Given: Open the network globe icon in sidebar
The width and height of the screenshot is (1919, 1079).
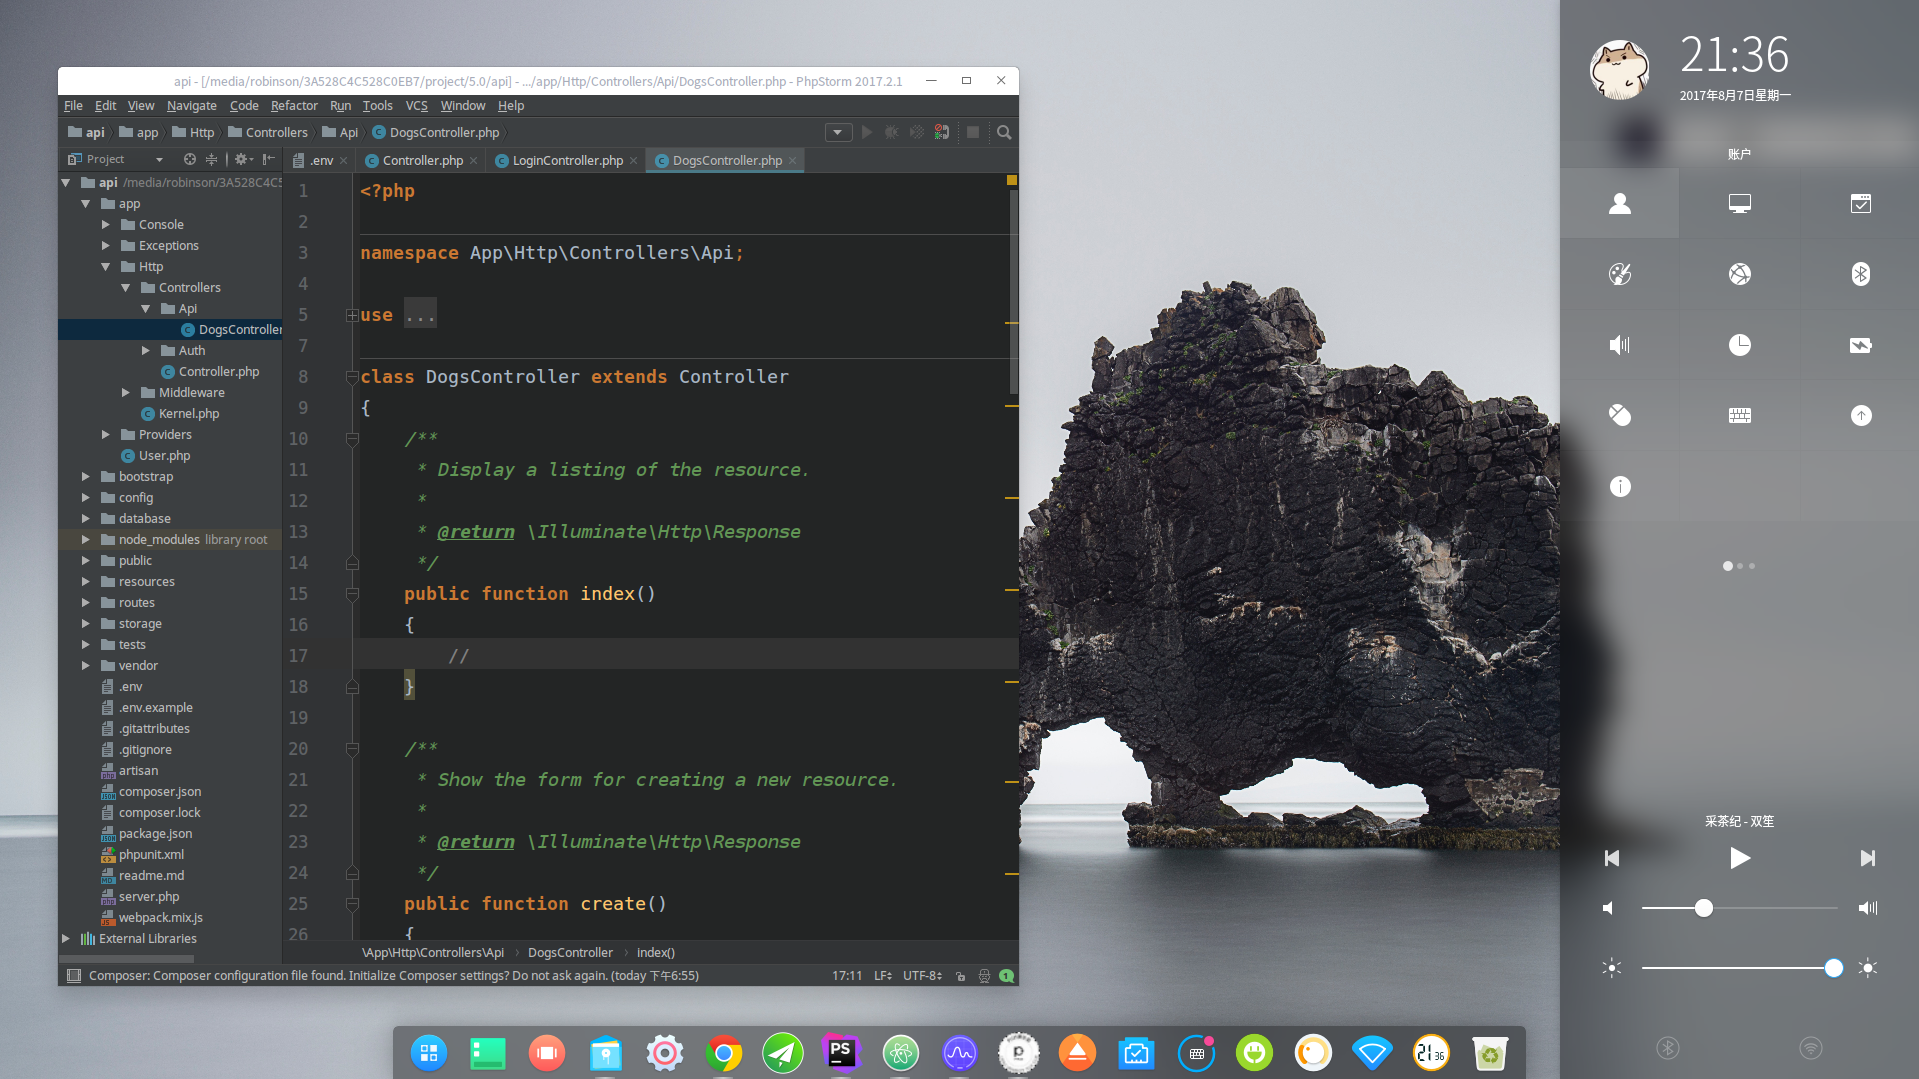Looking at the screenshot, I should pos(1740,274).
